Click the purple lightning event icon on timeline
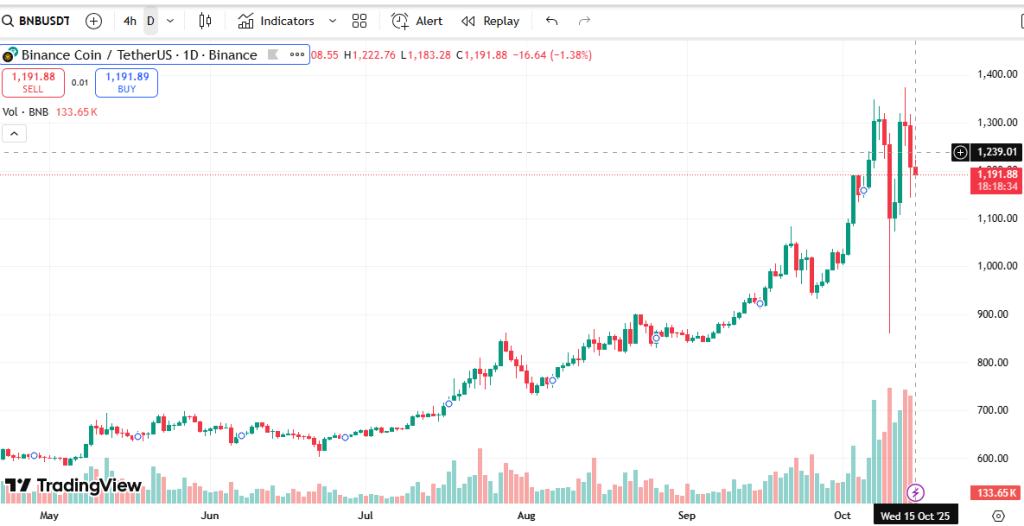 [x=914, y=492]
